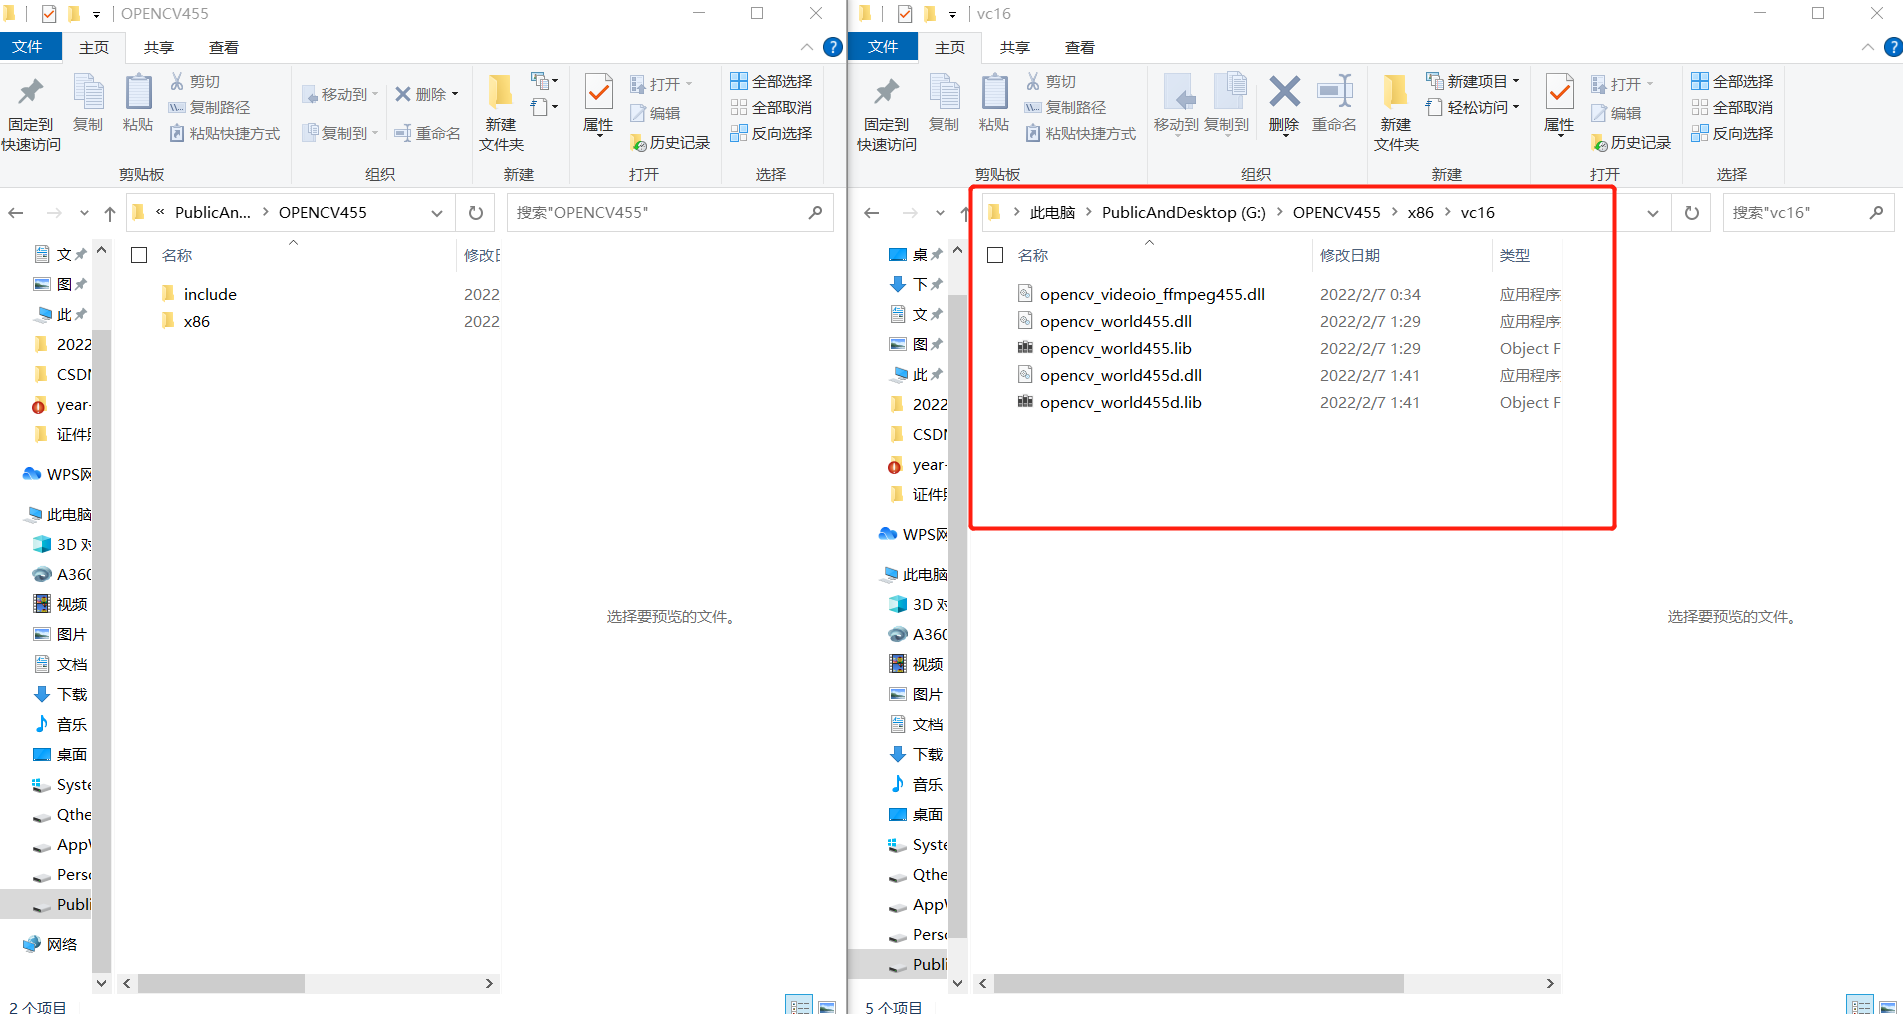Switch to 查看 tab in OPENCV455 window
This screenshot has width=1903, height=1014.
223,47
